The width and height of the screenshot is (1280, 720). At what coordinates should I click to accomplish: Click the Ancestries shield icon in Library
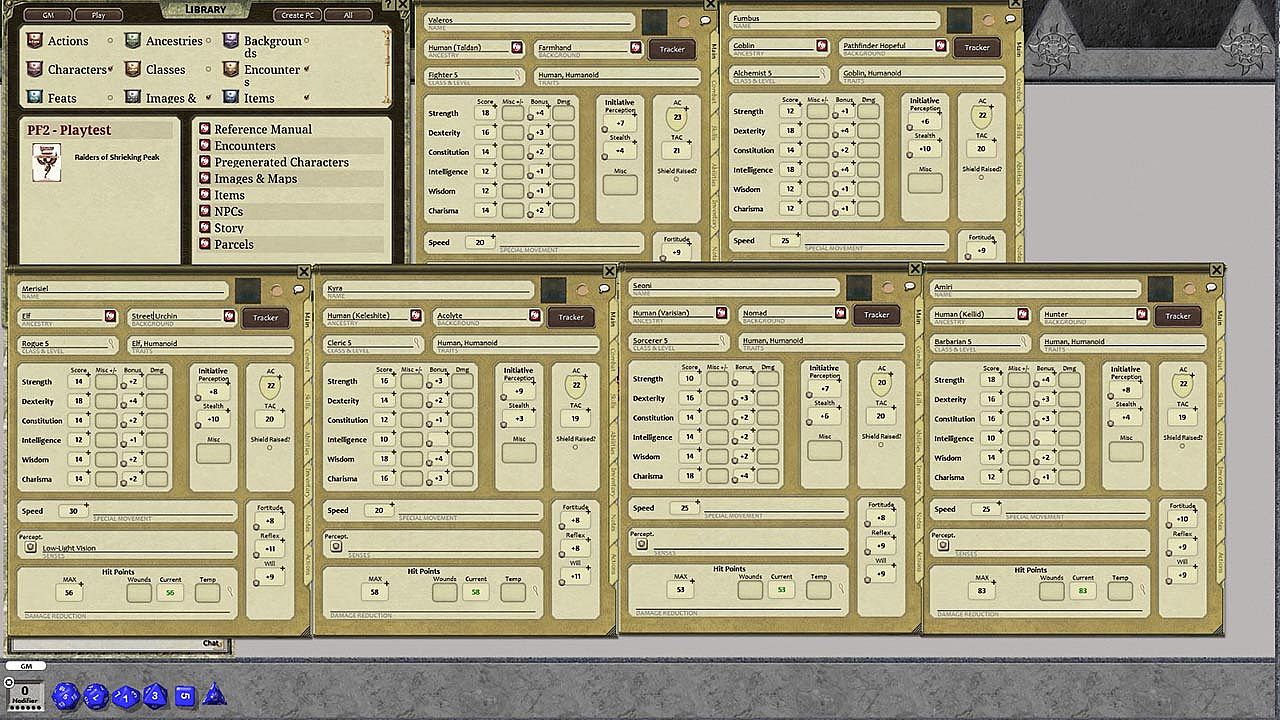(133, 41)
